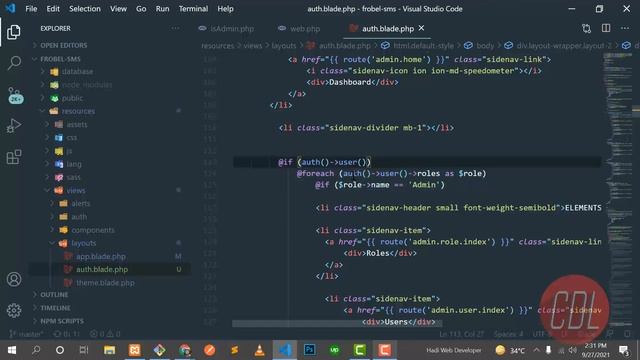Image resolution: width=640 pixels, height=360 pixels.
Task: Open the Search view in activity bar
Action: (x=14, y=63)
